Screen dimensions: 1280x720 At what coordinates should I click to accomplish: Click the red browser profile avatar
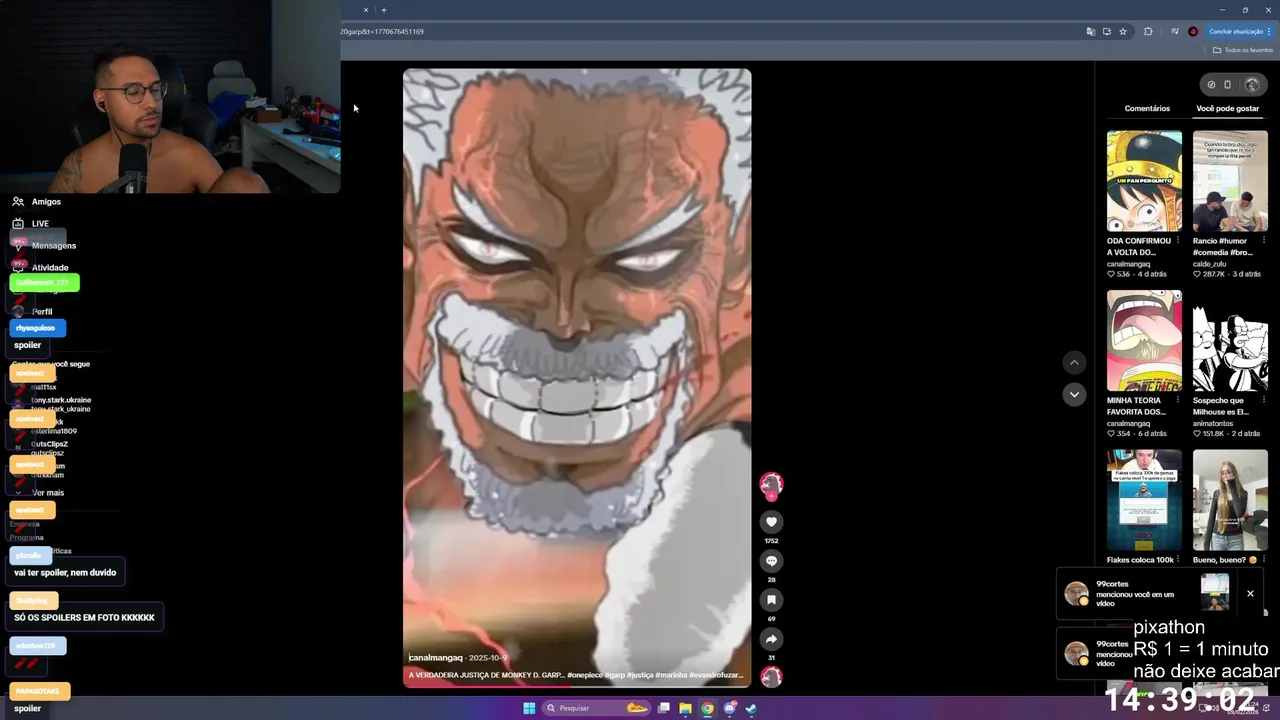click(1193, 31)
